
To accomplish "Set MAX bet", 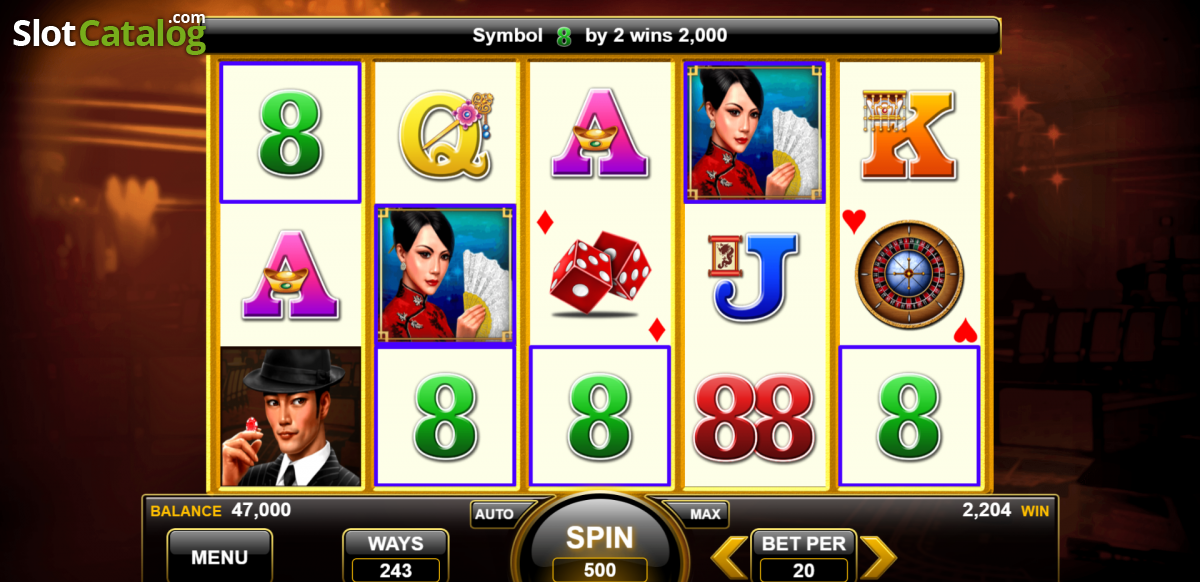I will click(705, 514).
